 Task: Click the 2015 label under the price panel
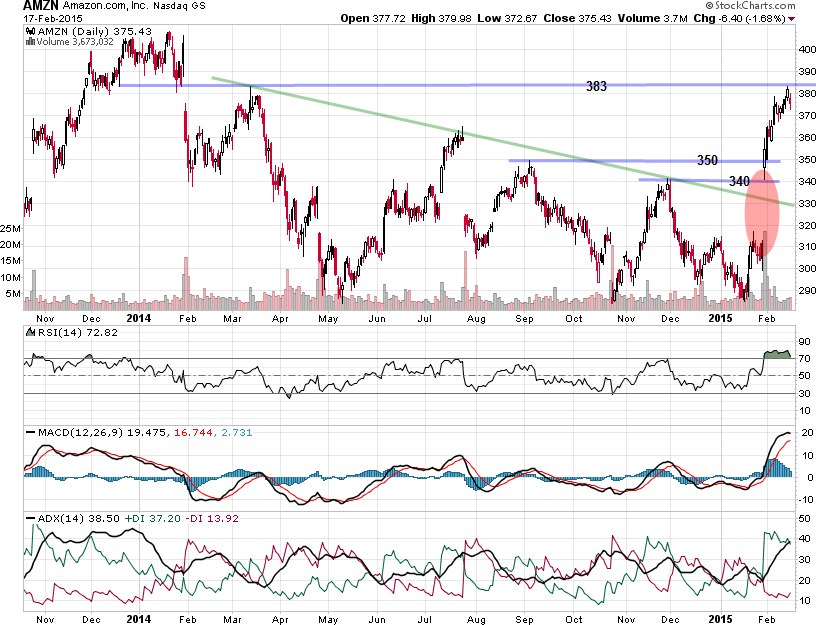point(721,318)
